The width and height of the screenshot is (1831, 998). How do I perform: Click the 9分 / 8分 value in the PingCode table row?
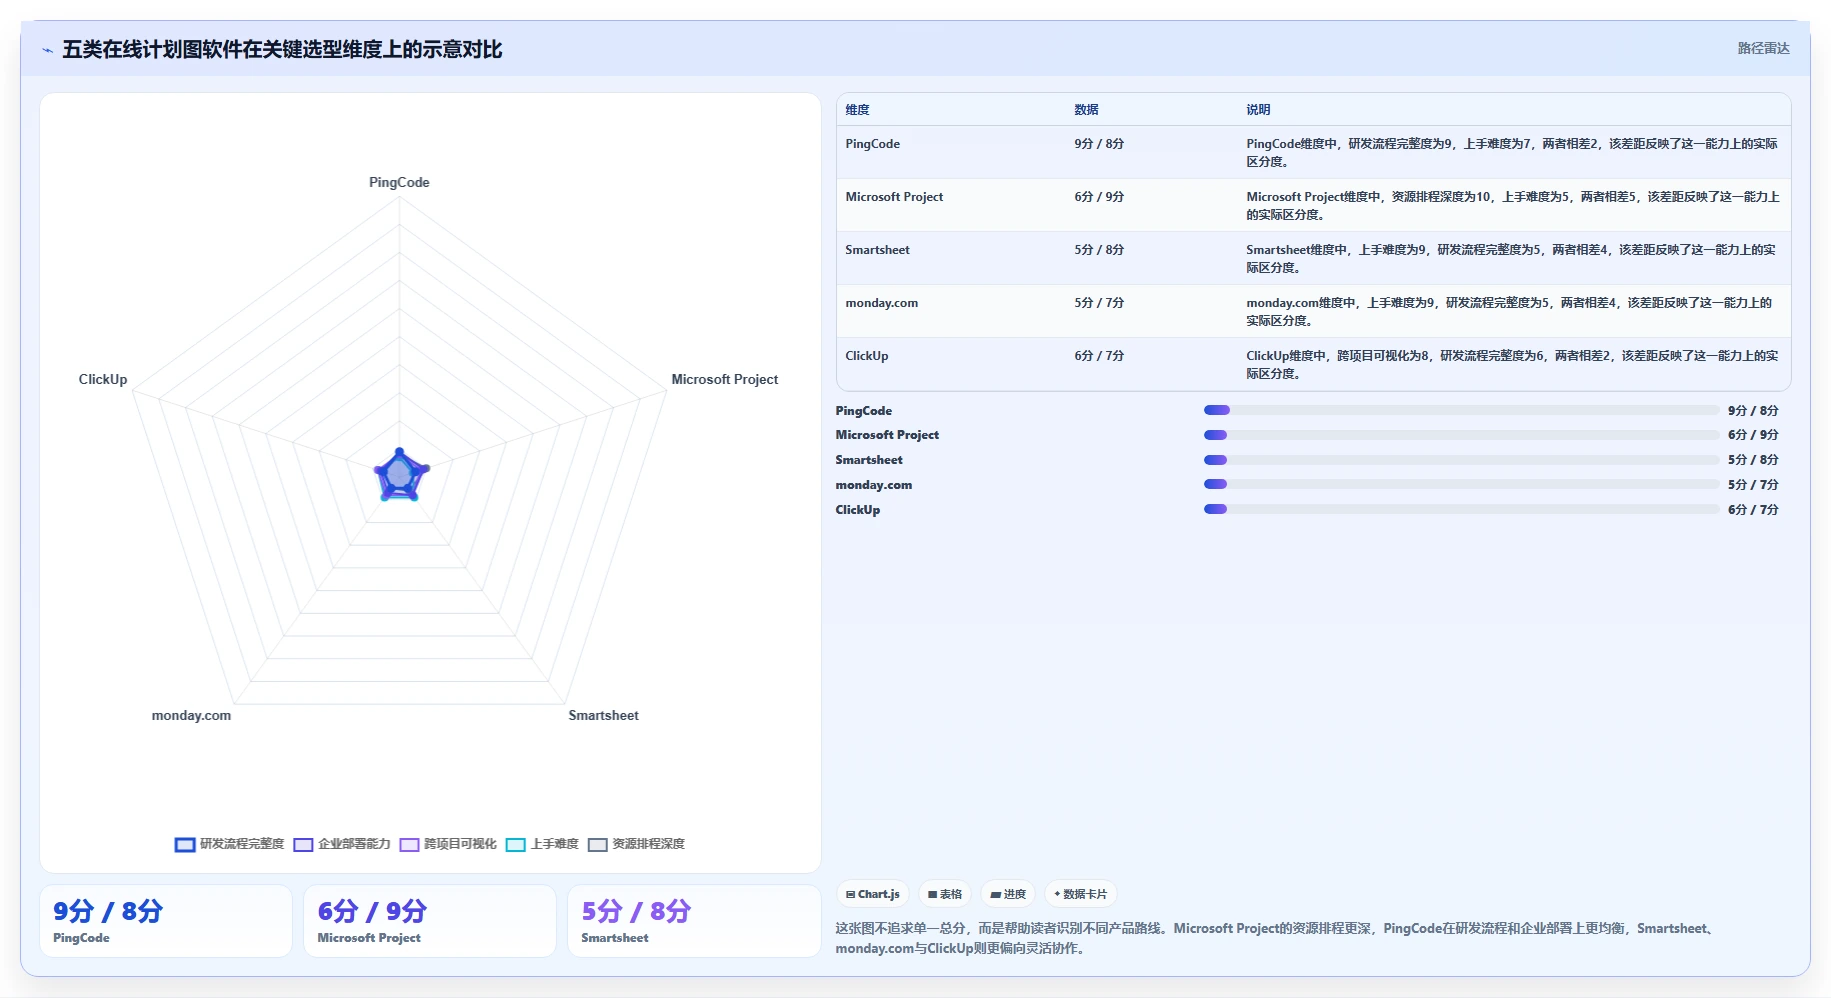click(x=1099, y=144)
